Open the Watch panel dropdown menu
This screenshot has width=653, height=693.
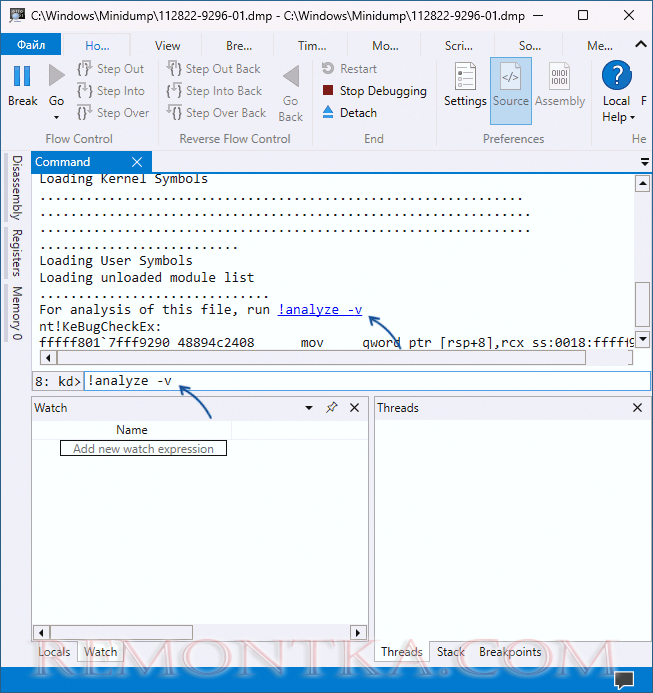309,407
